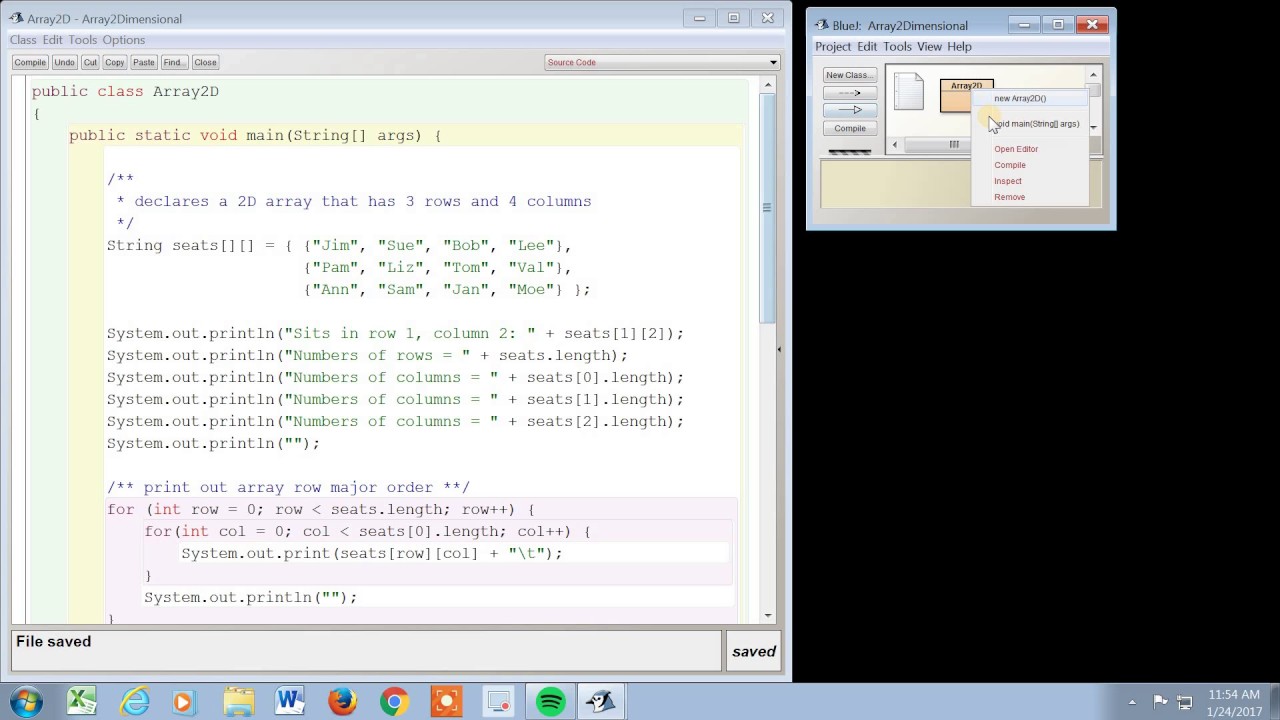Click the Windows Start button
This screenshot has height=720, width=1280.
(x=27, y=701)
